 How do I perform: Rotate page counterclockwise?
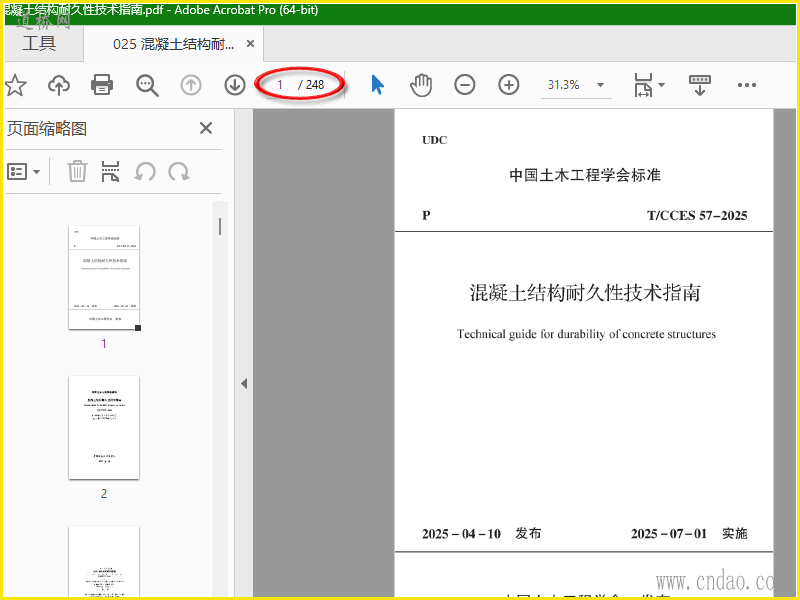click(x=145, y=171)
